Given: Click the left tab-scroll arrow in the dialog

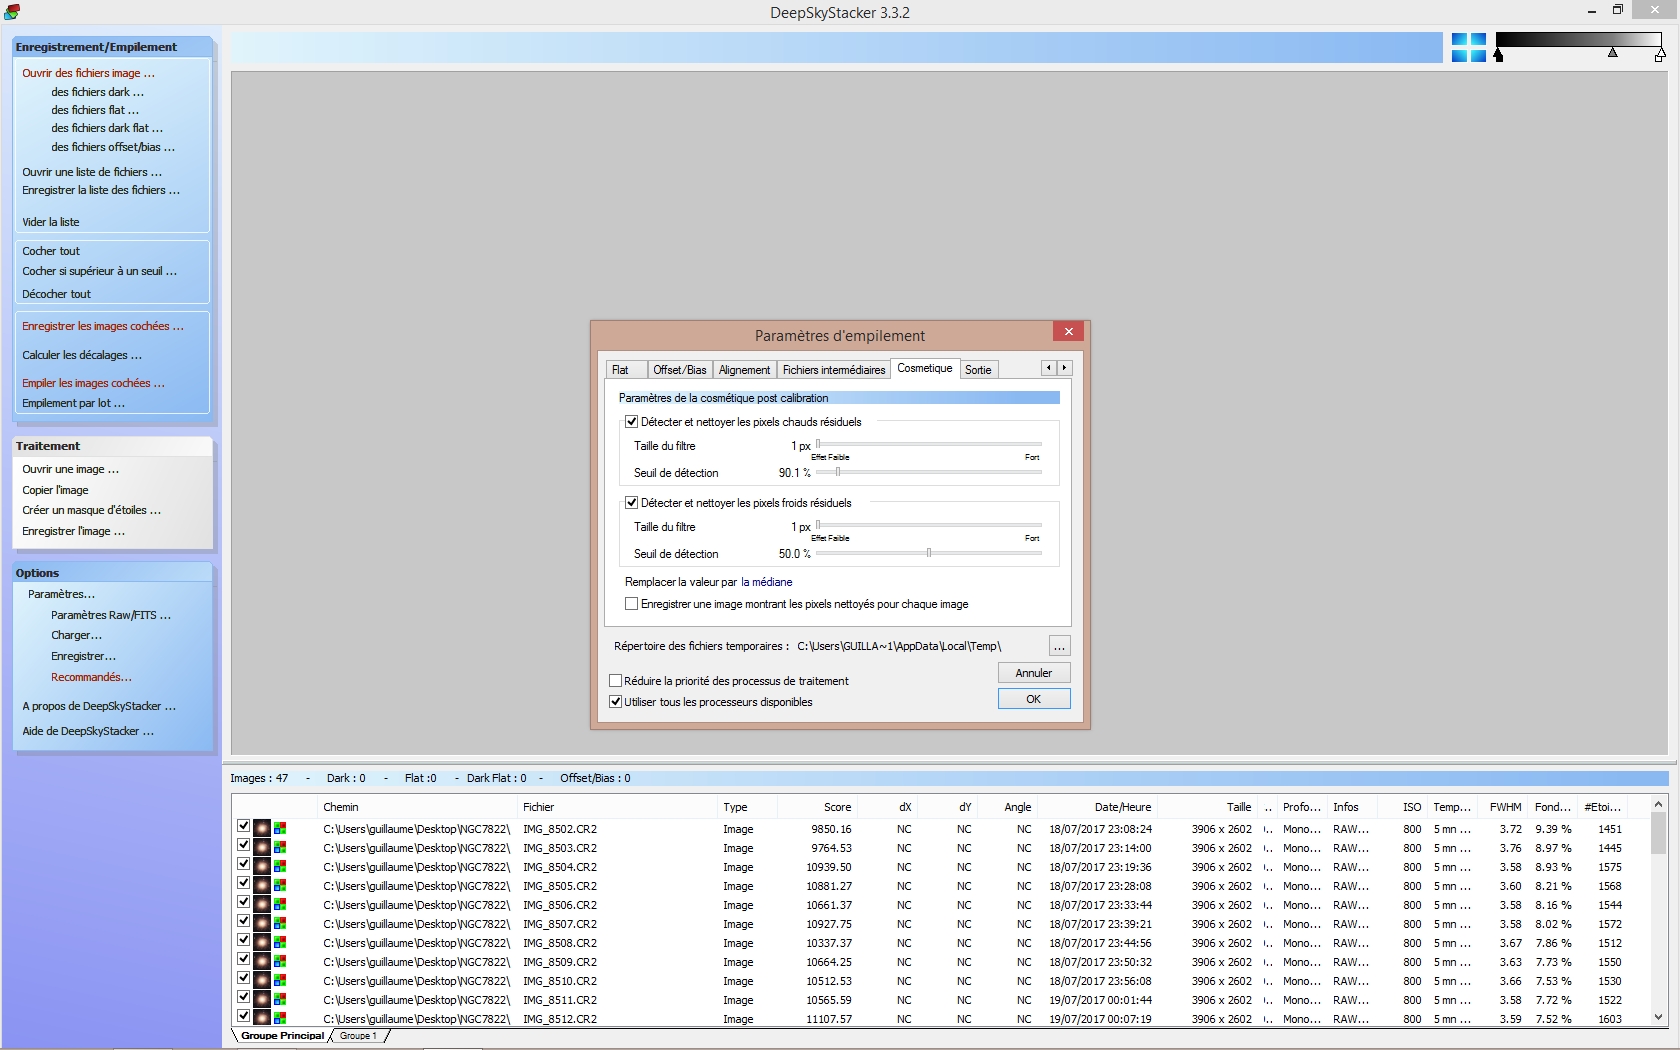Looking at the screenshot, I should (1049, 368).
